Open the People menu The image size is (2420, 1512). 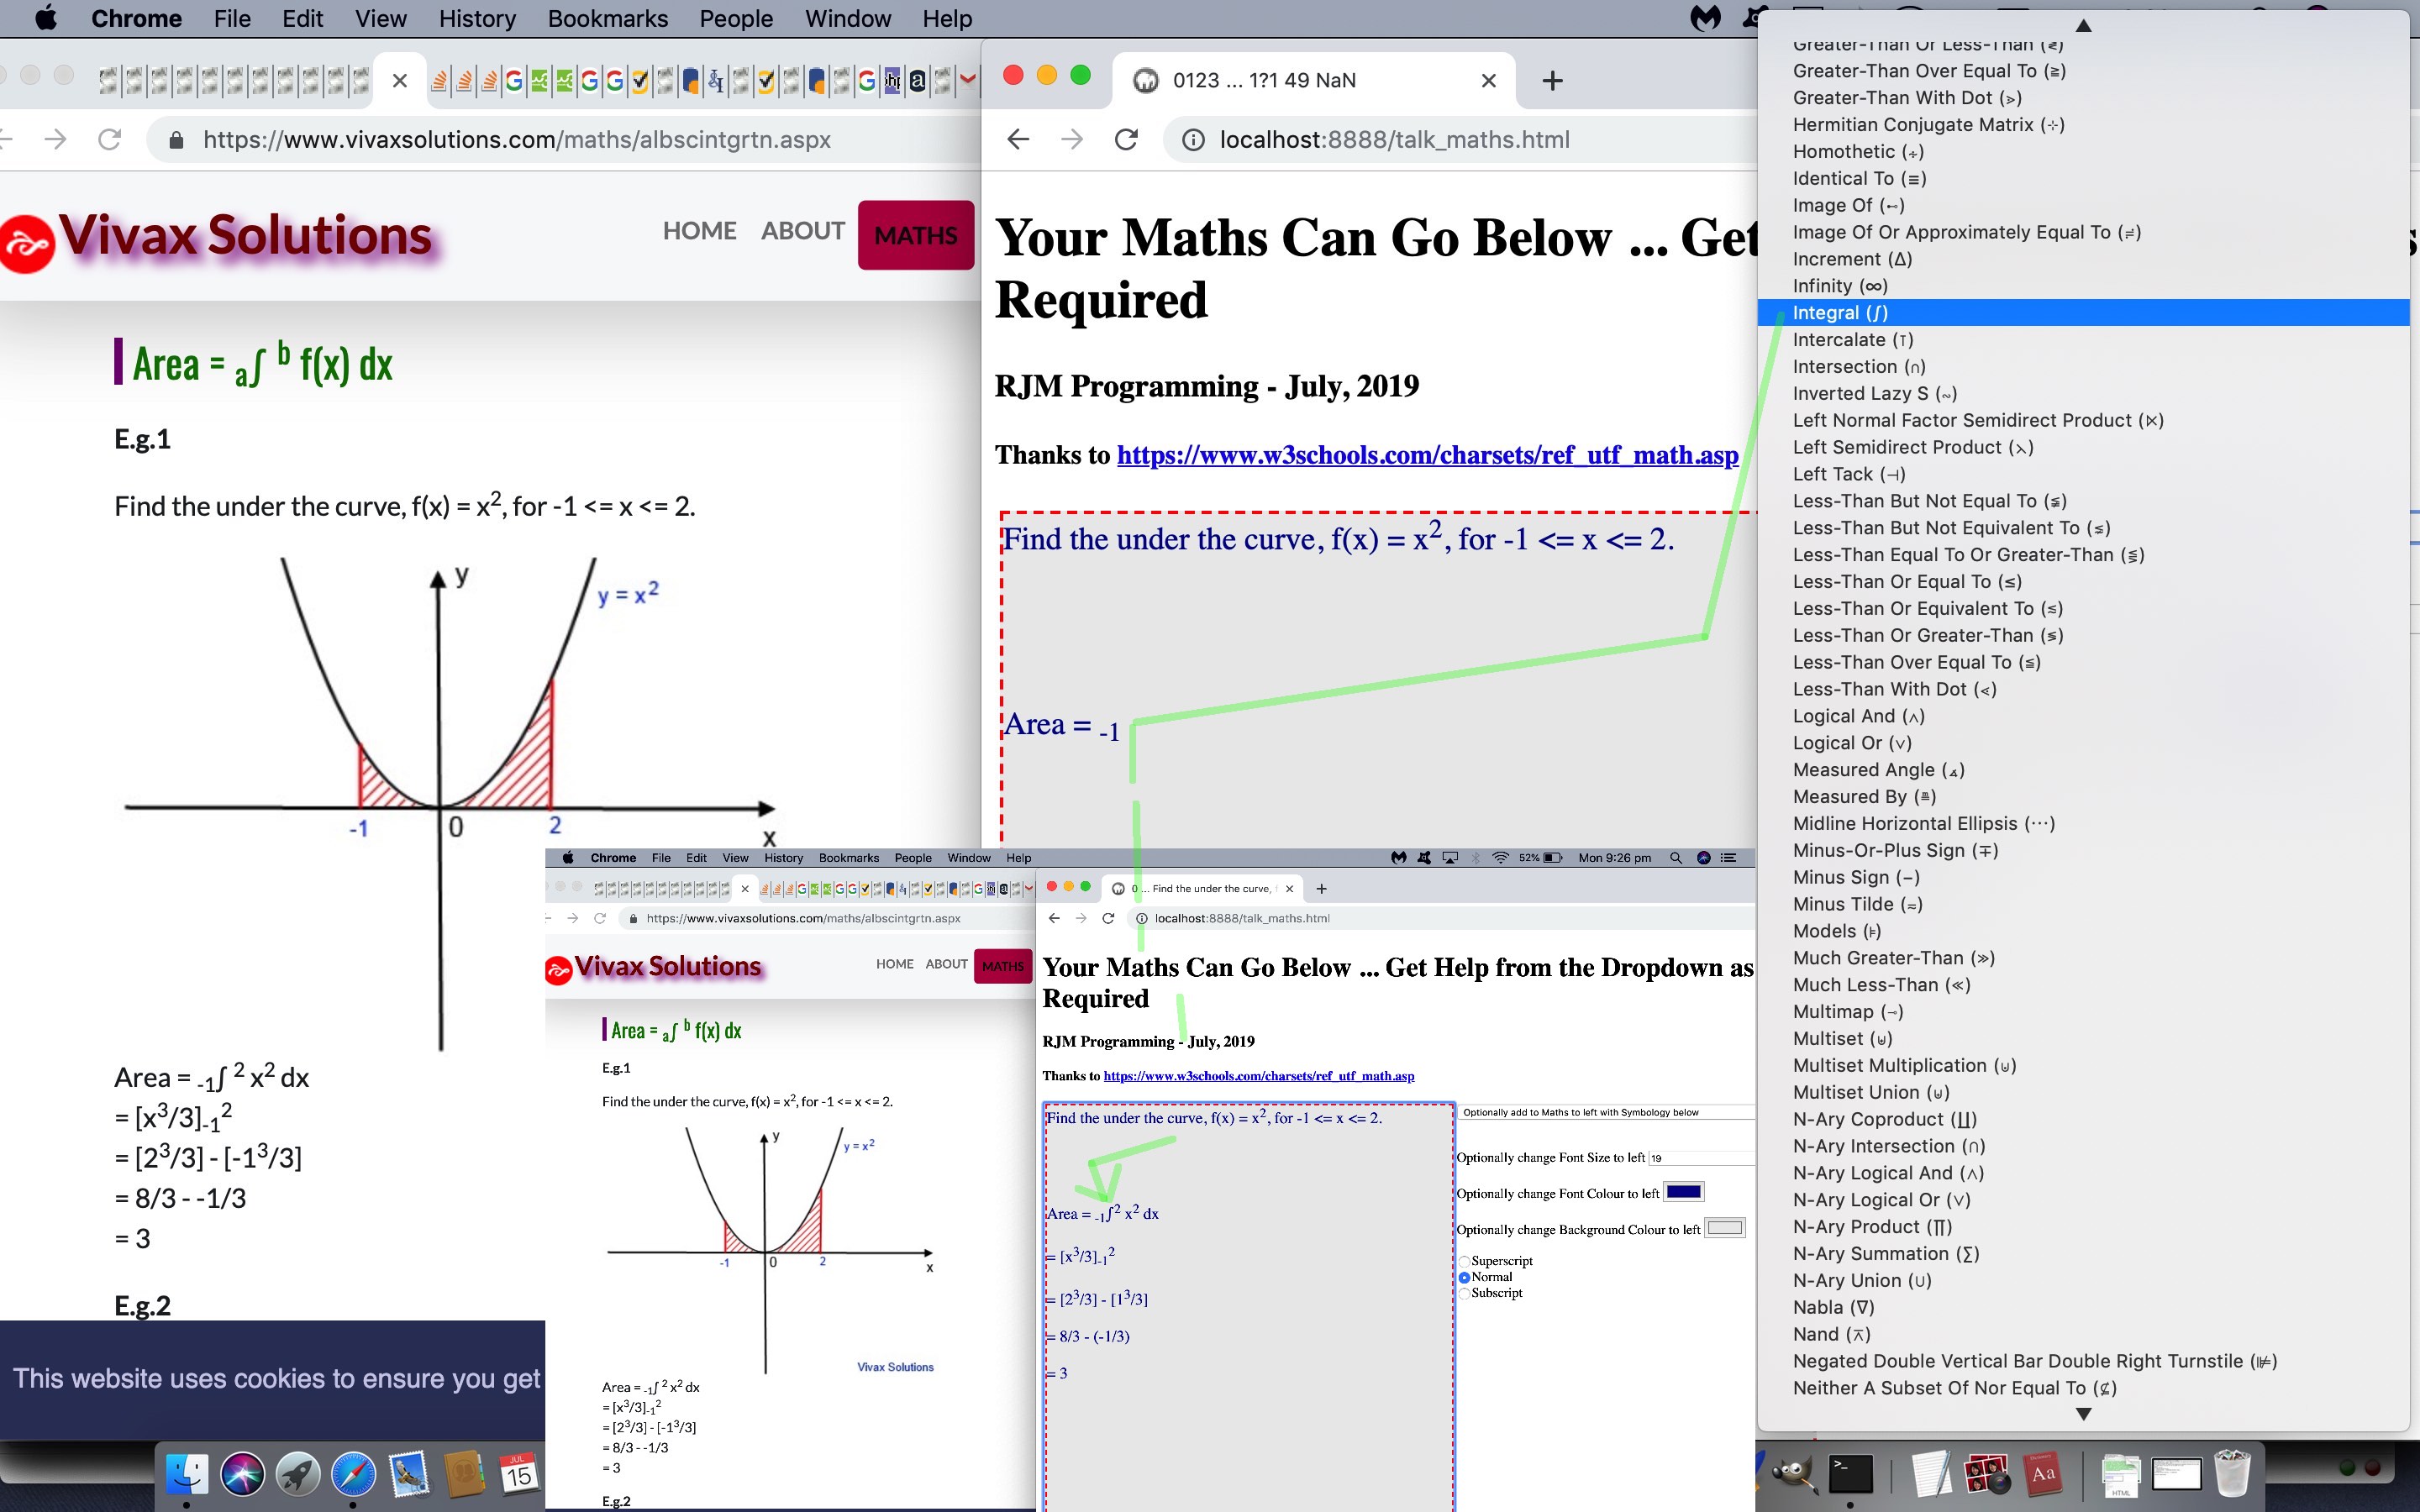coord(736,18)
